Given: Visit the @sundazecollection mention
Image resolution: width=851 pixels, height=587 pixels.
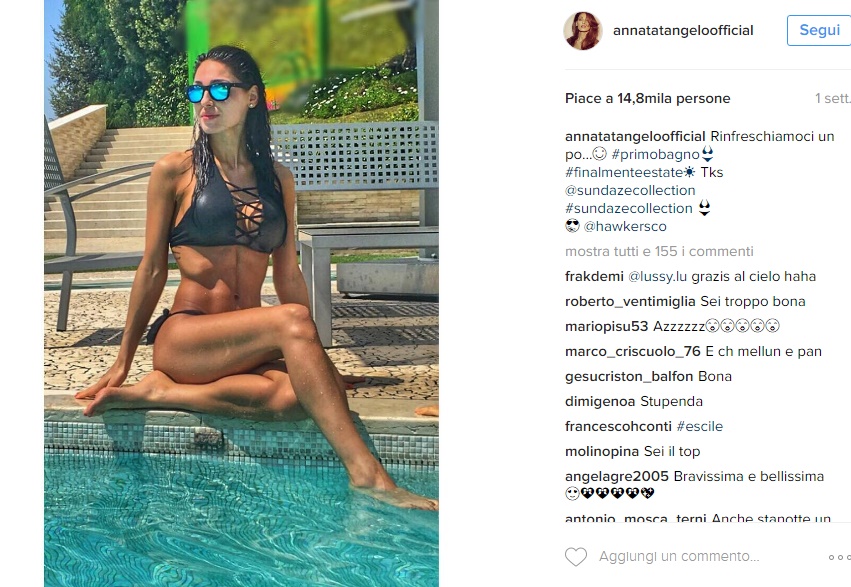Looking at the screenshot, I should (x=630, y=190).
